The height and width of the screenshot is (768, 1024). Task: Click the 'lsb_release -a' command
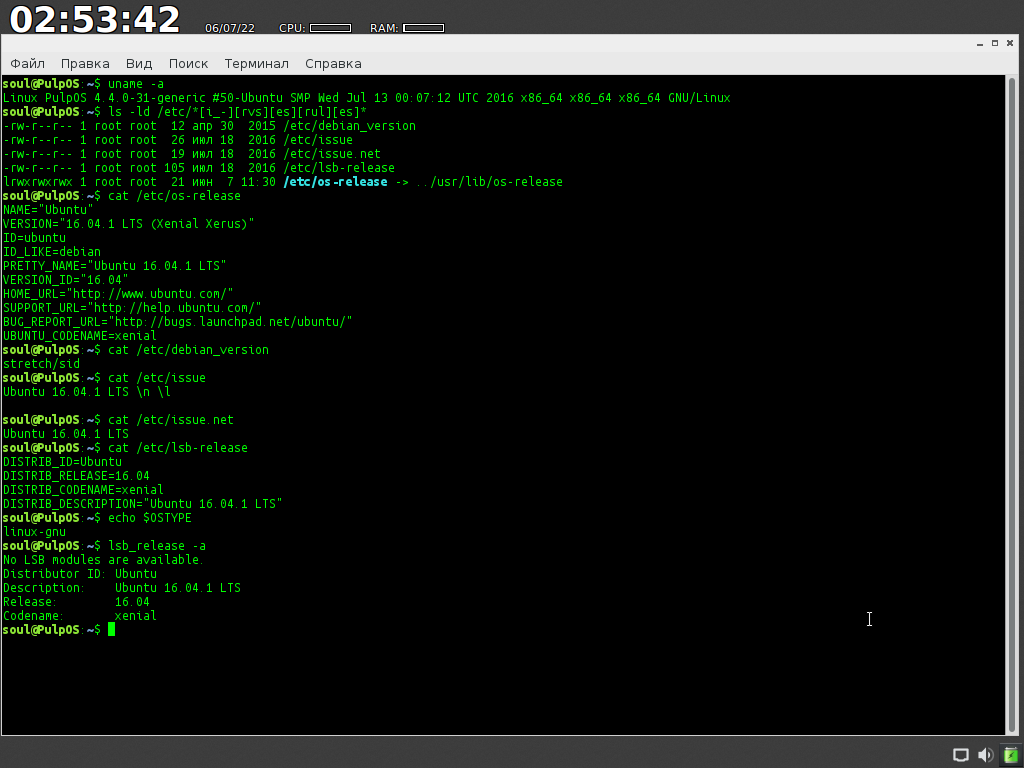[157, 545]
